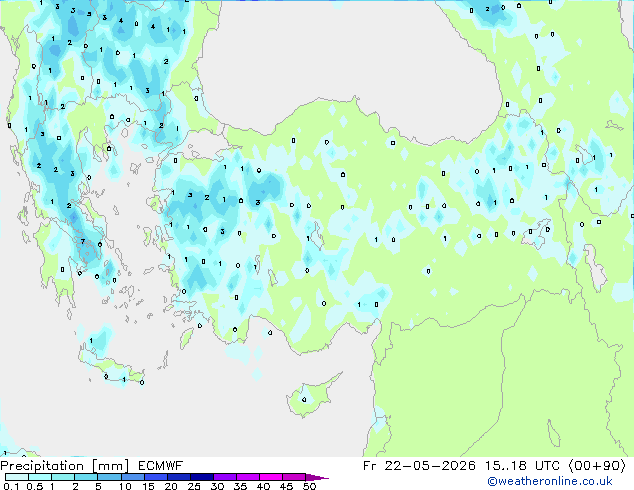
Task: Pick the 2–5 mm legend swatch
Action: (x=86, y=477)
